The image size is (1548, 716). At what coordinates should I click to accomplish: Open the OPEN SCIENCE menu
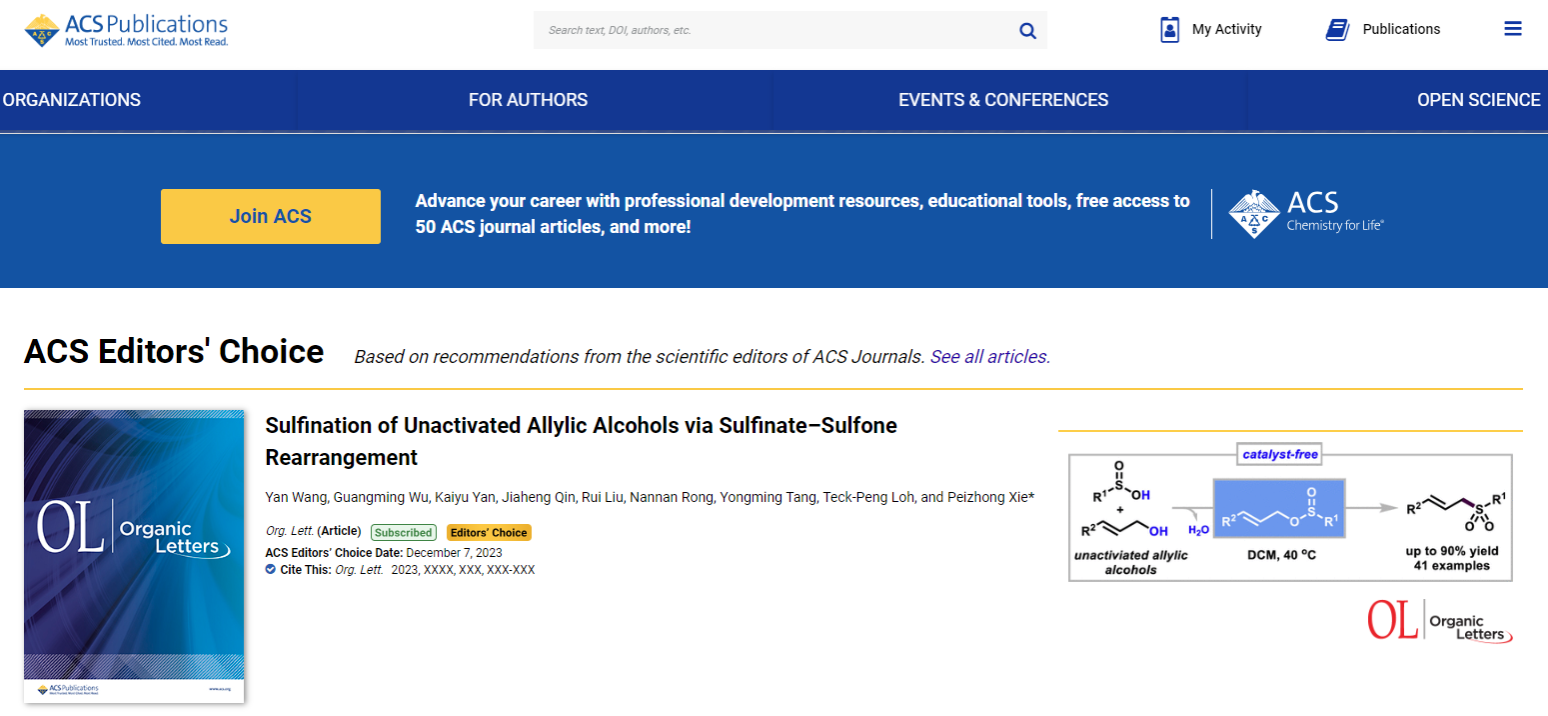click(x=1478, y=100)
